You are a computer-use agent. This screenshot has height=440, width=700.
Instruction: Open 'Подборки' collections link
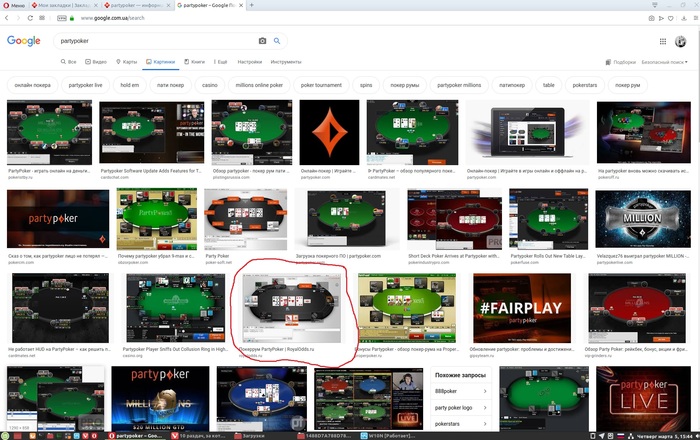click(621, 62)
